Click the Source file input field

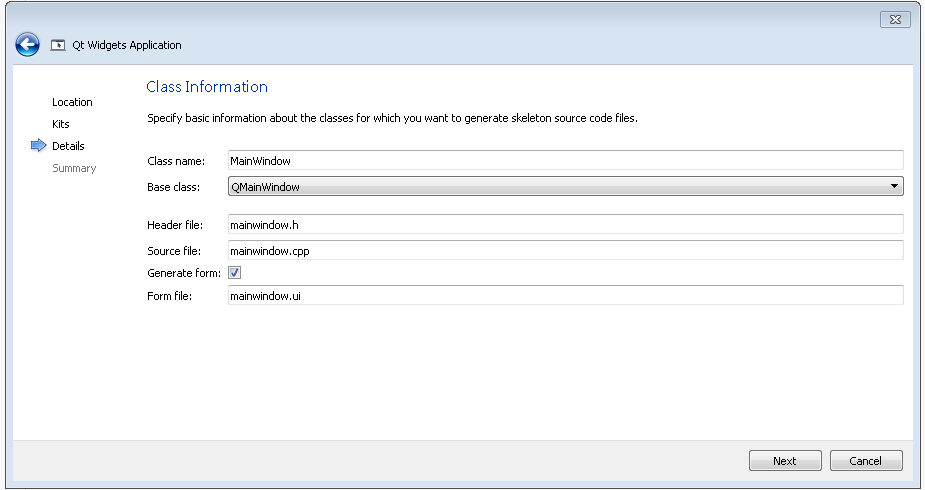tap(565, 251)
